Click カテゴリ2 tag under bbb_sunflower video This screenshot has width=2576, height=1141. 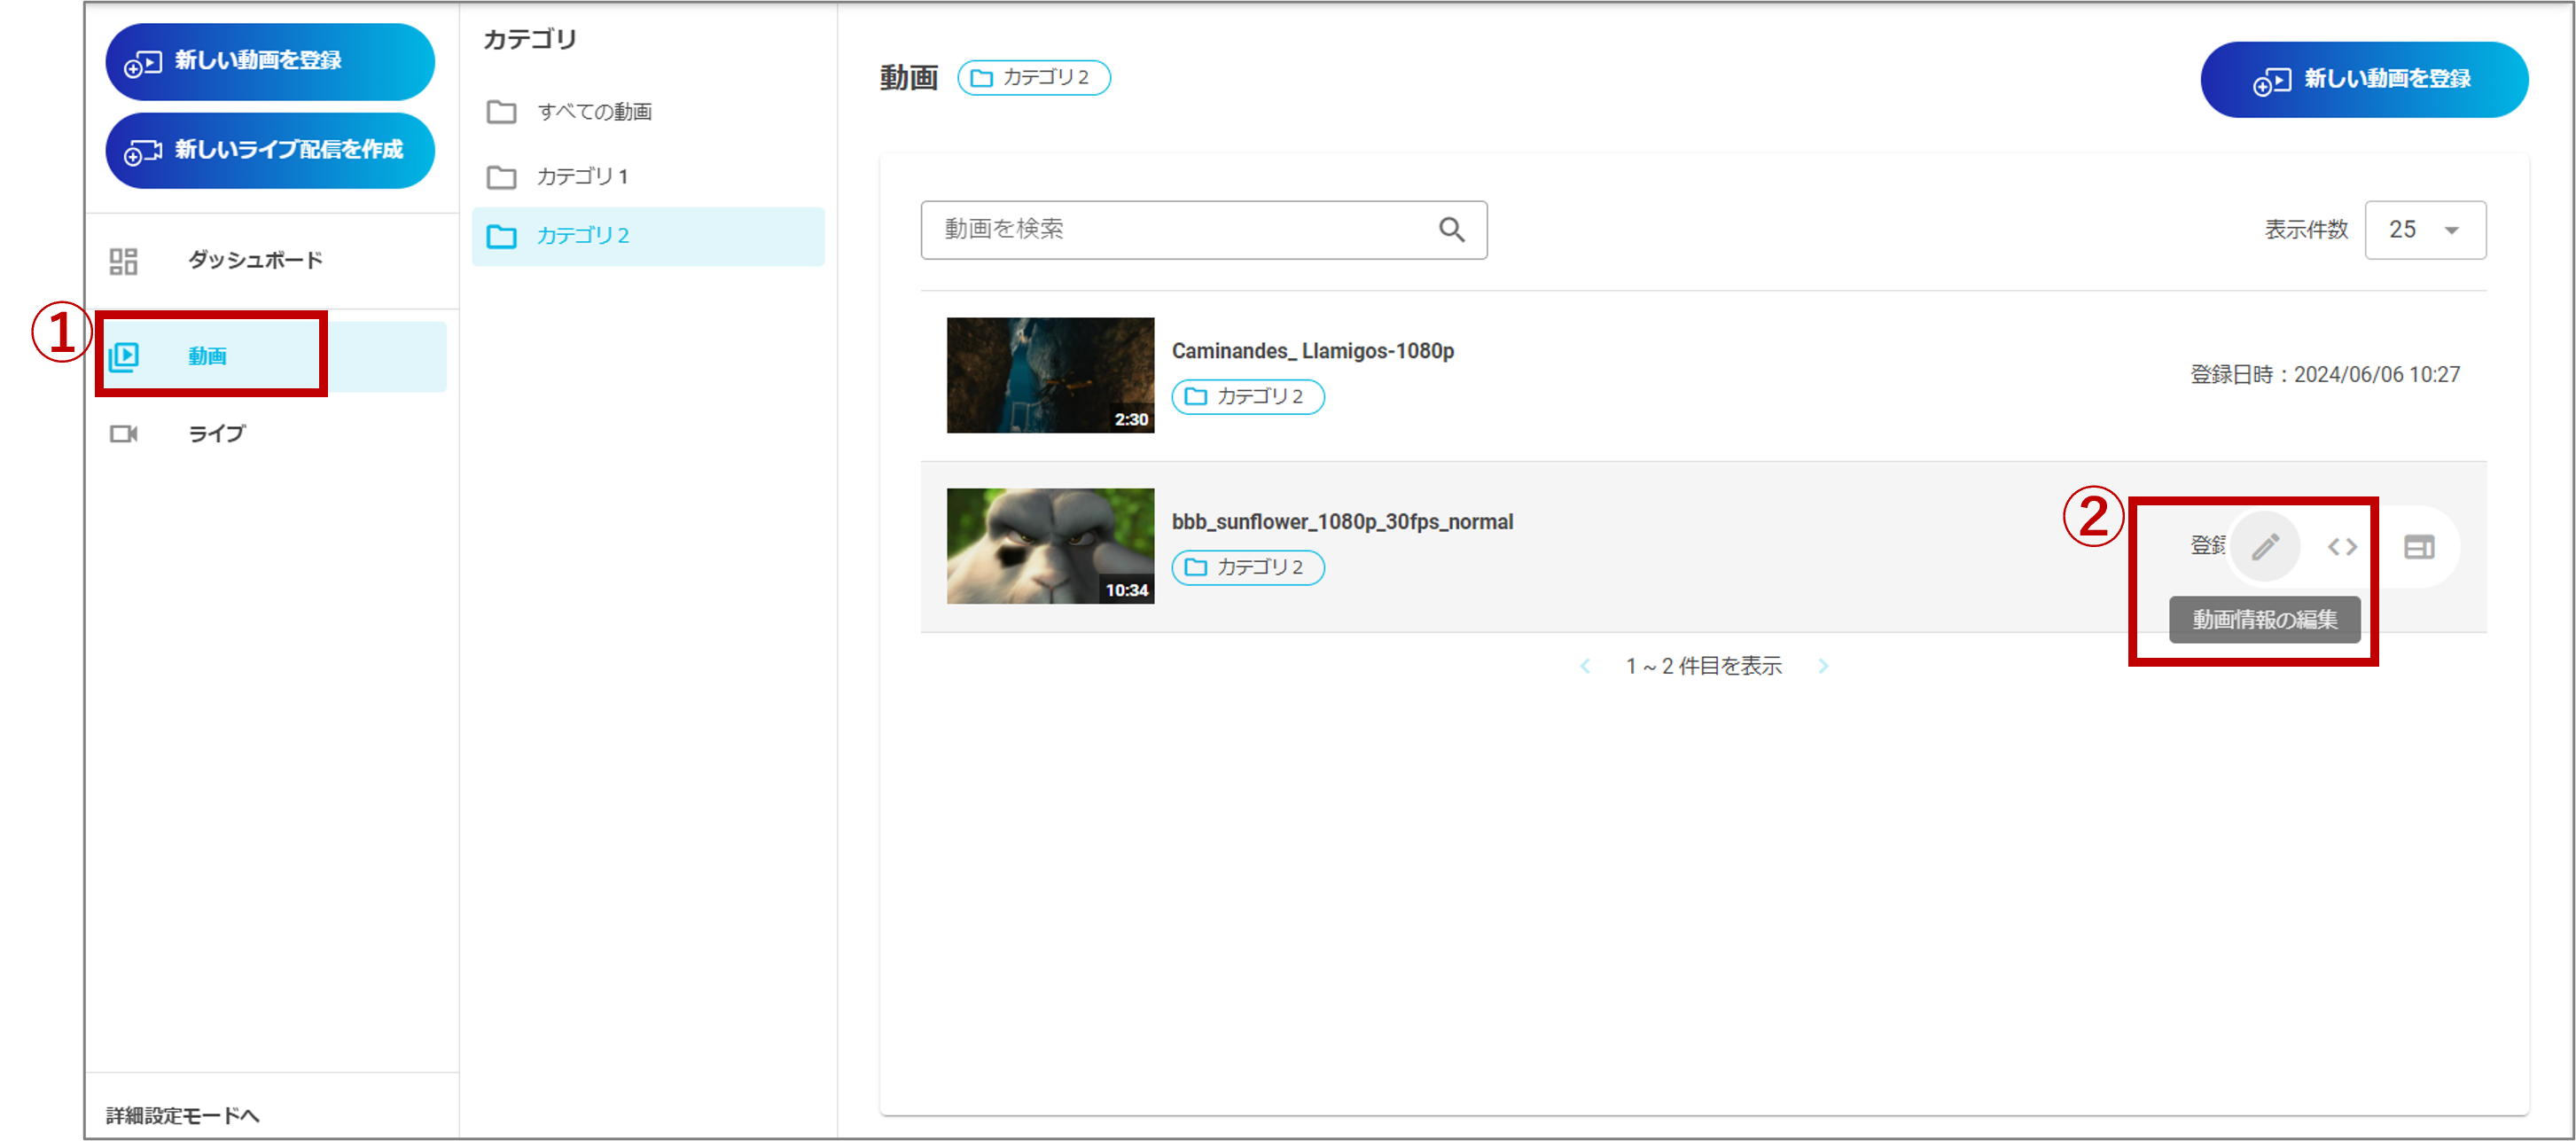pyautogui.click(x=1248, y=568)
